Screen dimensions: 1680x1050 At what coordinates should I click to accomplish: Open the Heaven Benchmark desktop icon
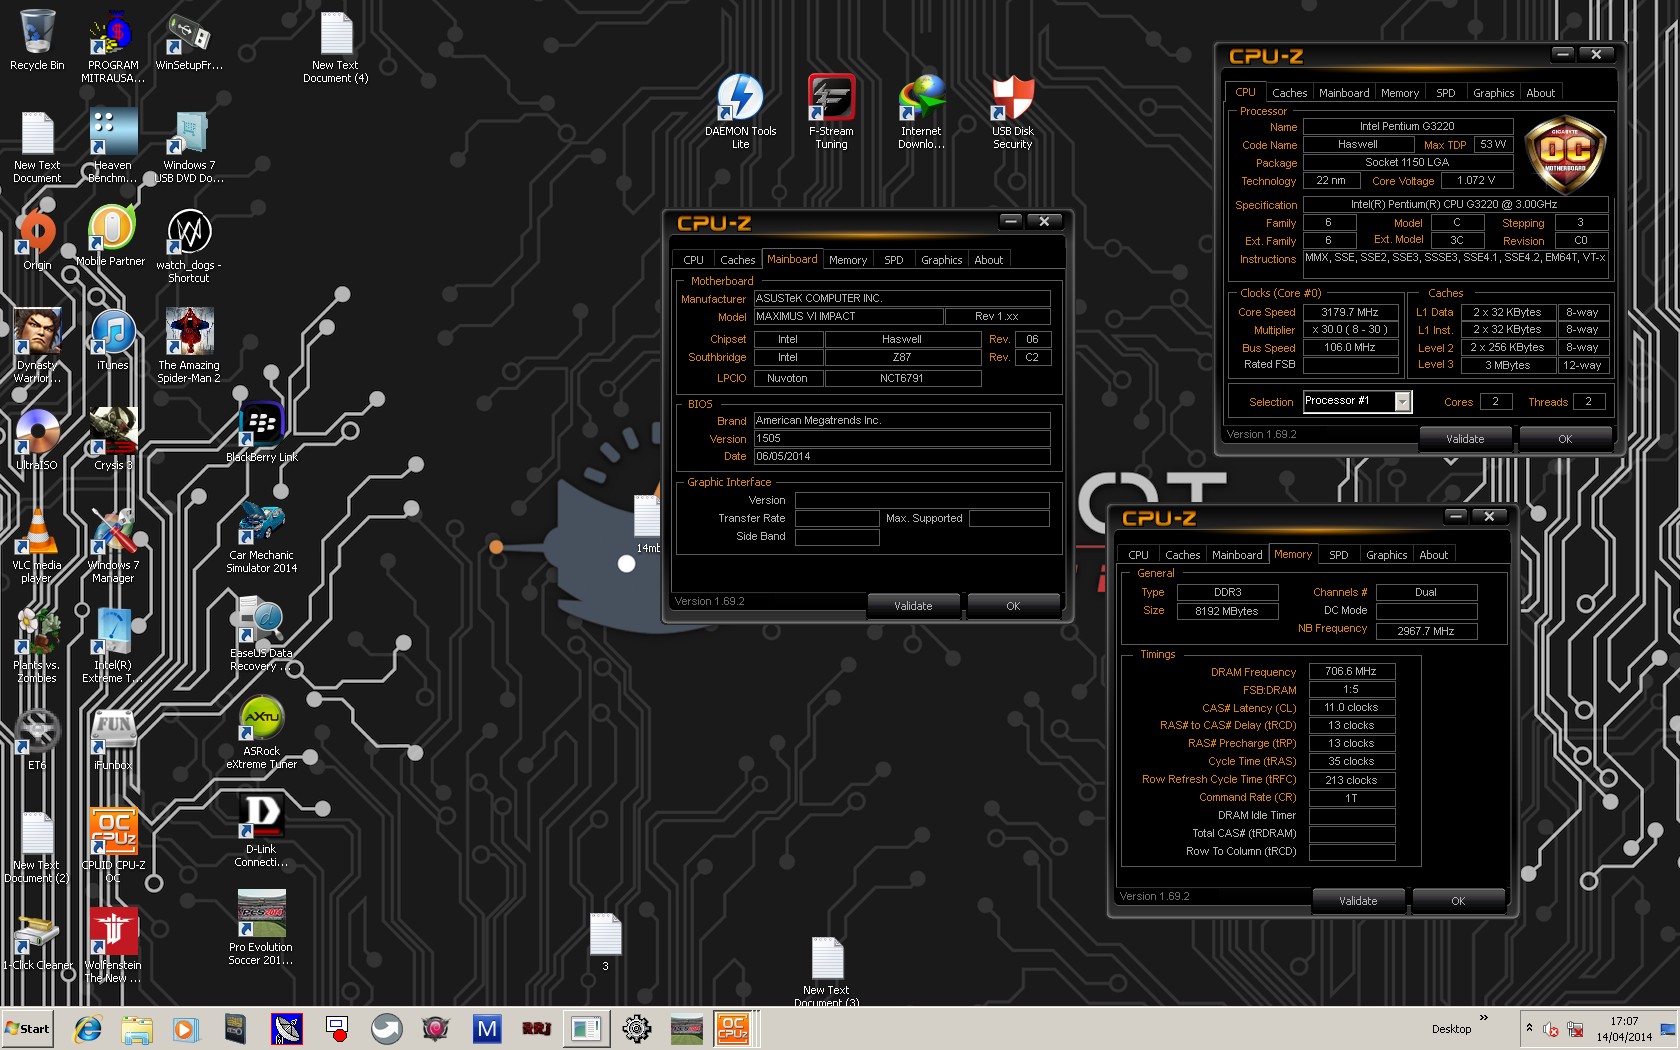113,146
